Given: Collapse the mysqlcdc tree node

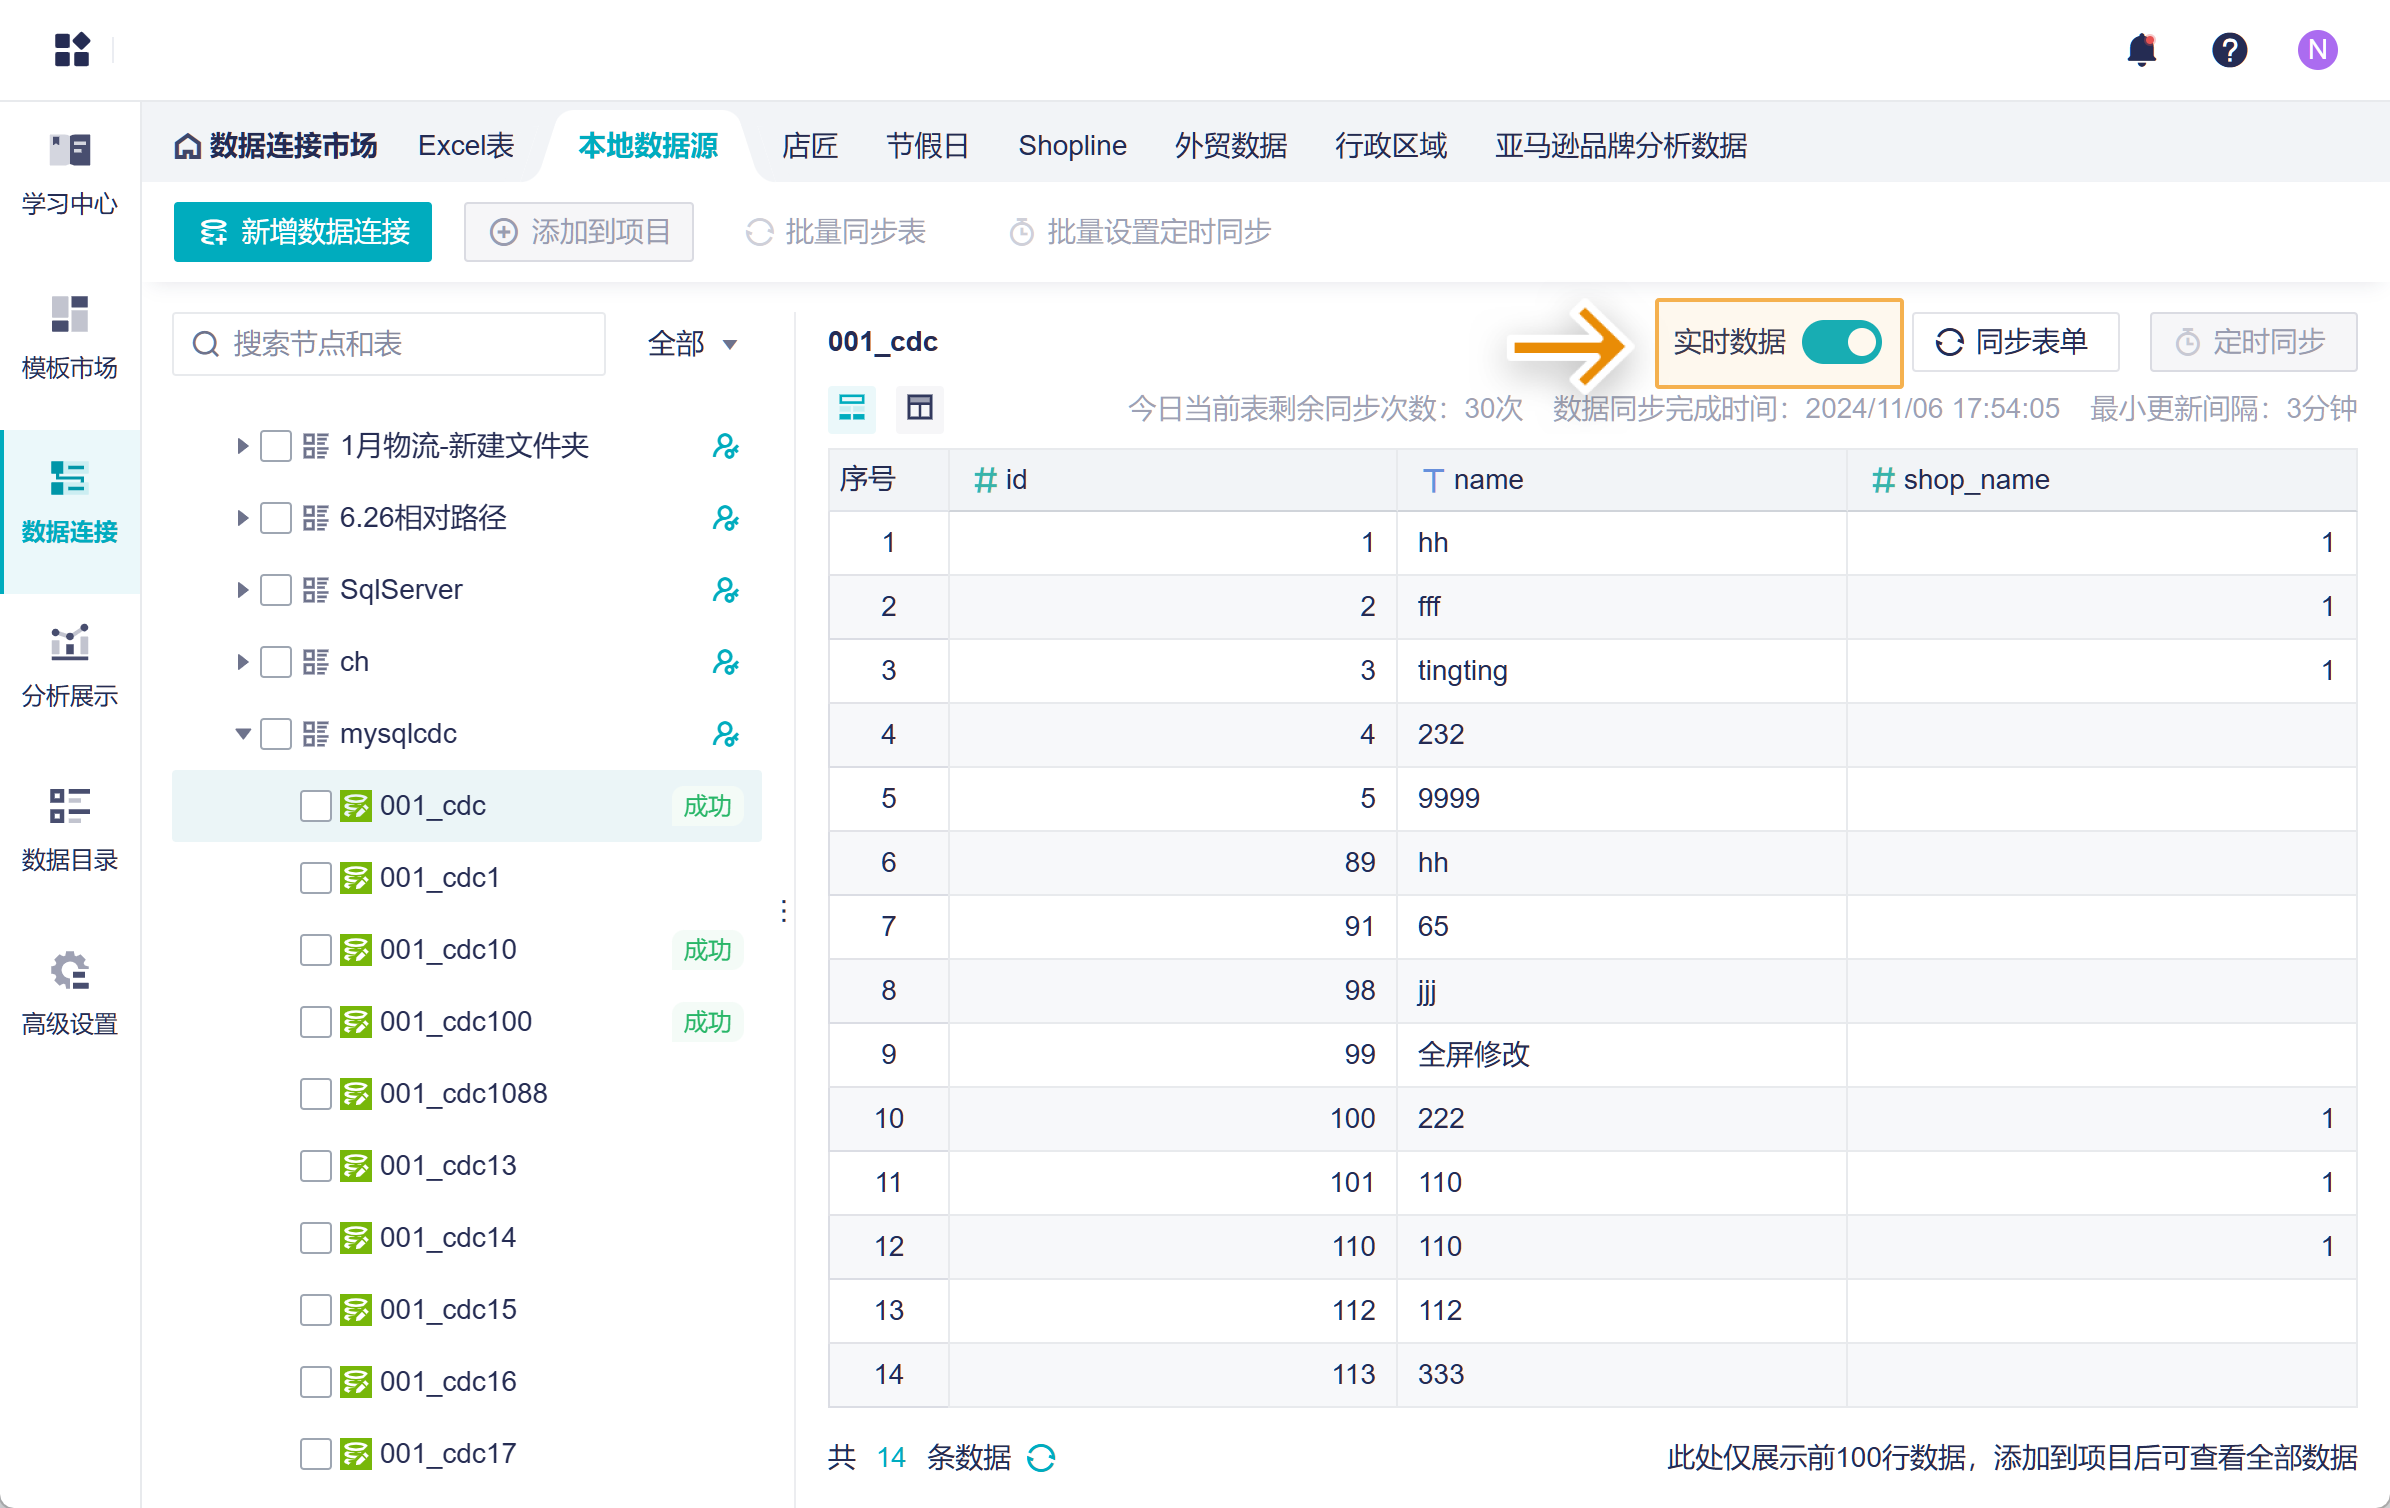Looking at the screenshot, I should pos(242,734).
